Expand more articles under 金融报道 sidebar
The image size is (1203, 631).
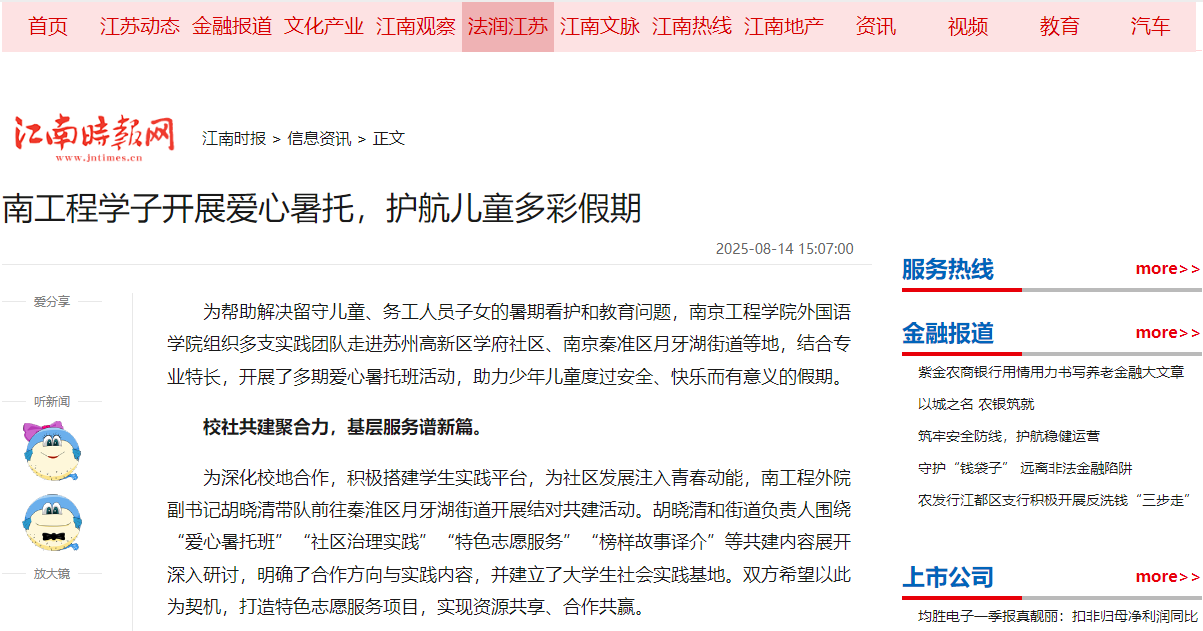[x=1166, y=332]
